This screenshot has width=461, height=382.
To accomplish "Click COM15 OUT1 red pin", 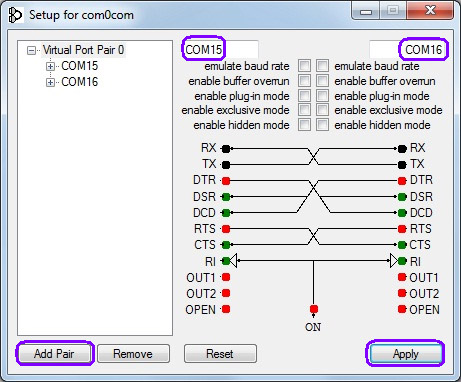I will pos(226,277).
